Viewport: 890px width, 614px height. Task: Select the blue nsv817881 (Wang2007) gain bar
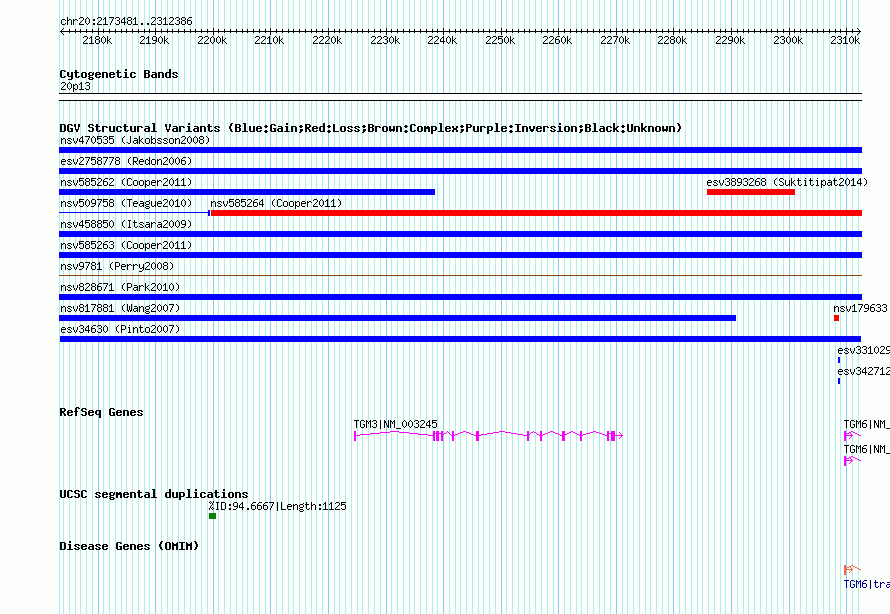click(x=397, y=318)
